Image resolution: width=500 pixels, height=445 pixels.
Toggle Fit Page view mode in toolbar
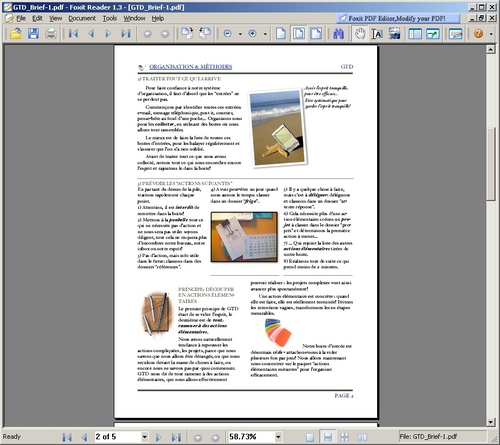[299, 34]
